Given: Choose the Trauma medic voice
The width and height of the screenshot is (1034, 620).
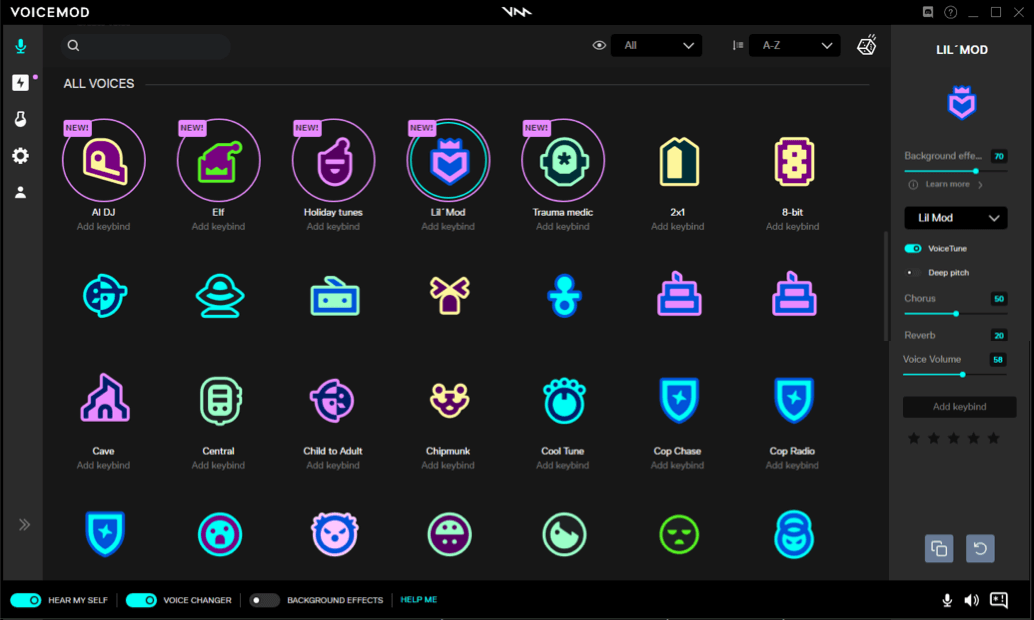Looking at the screenshot, I should pyautogui.click(x=563, y=161).
